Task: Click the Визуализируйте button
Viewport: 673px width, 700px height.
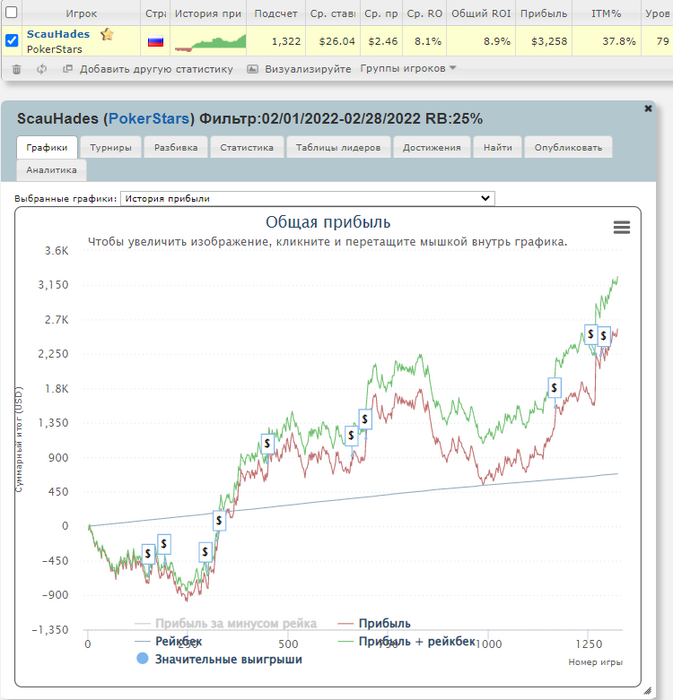Action: pyautogui.click(x=308, y=69)
